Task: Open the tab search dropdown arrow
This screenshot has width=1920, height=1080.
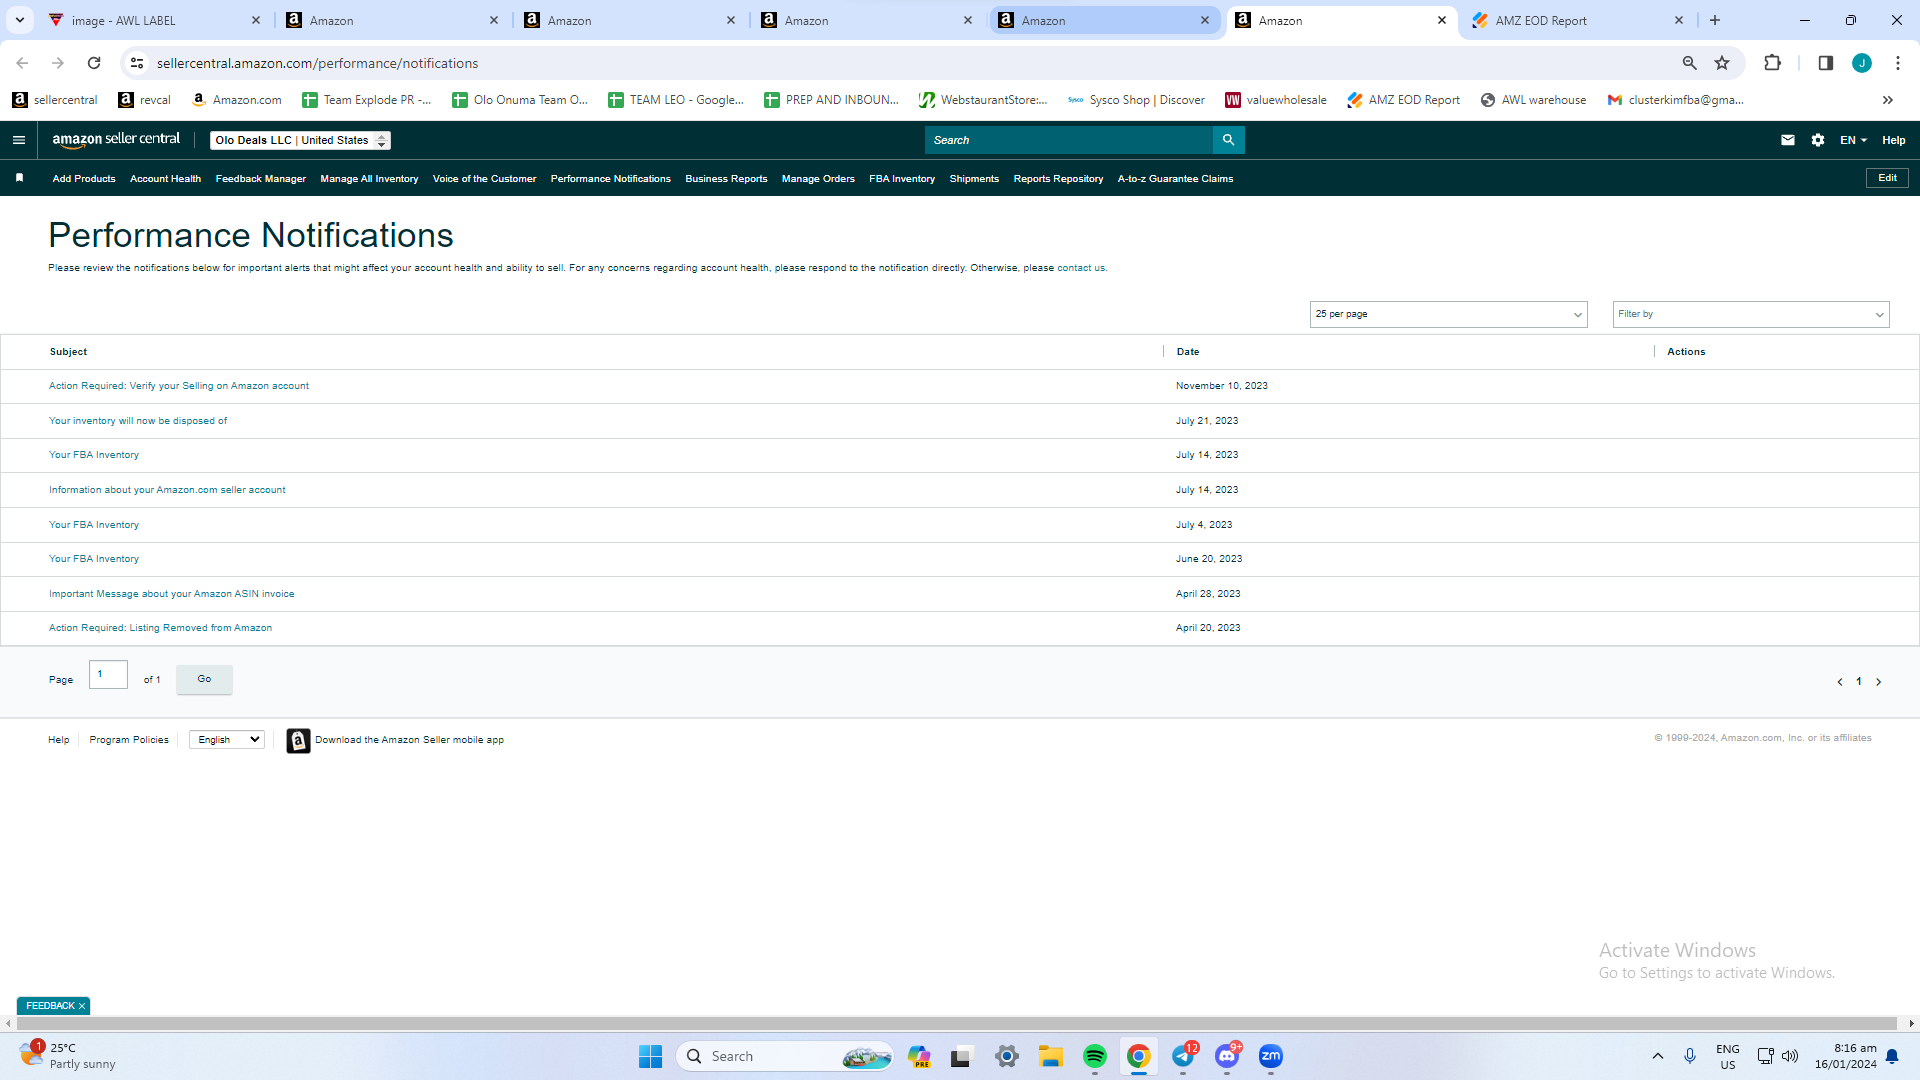Action: tap(20, 20)
